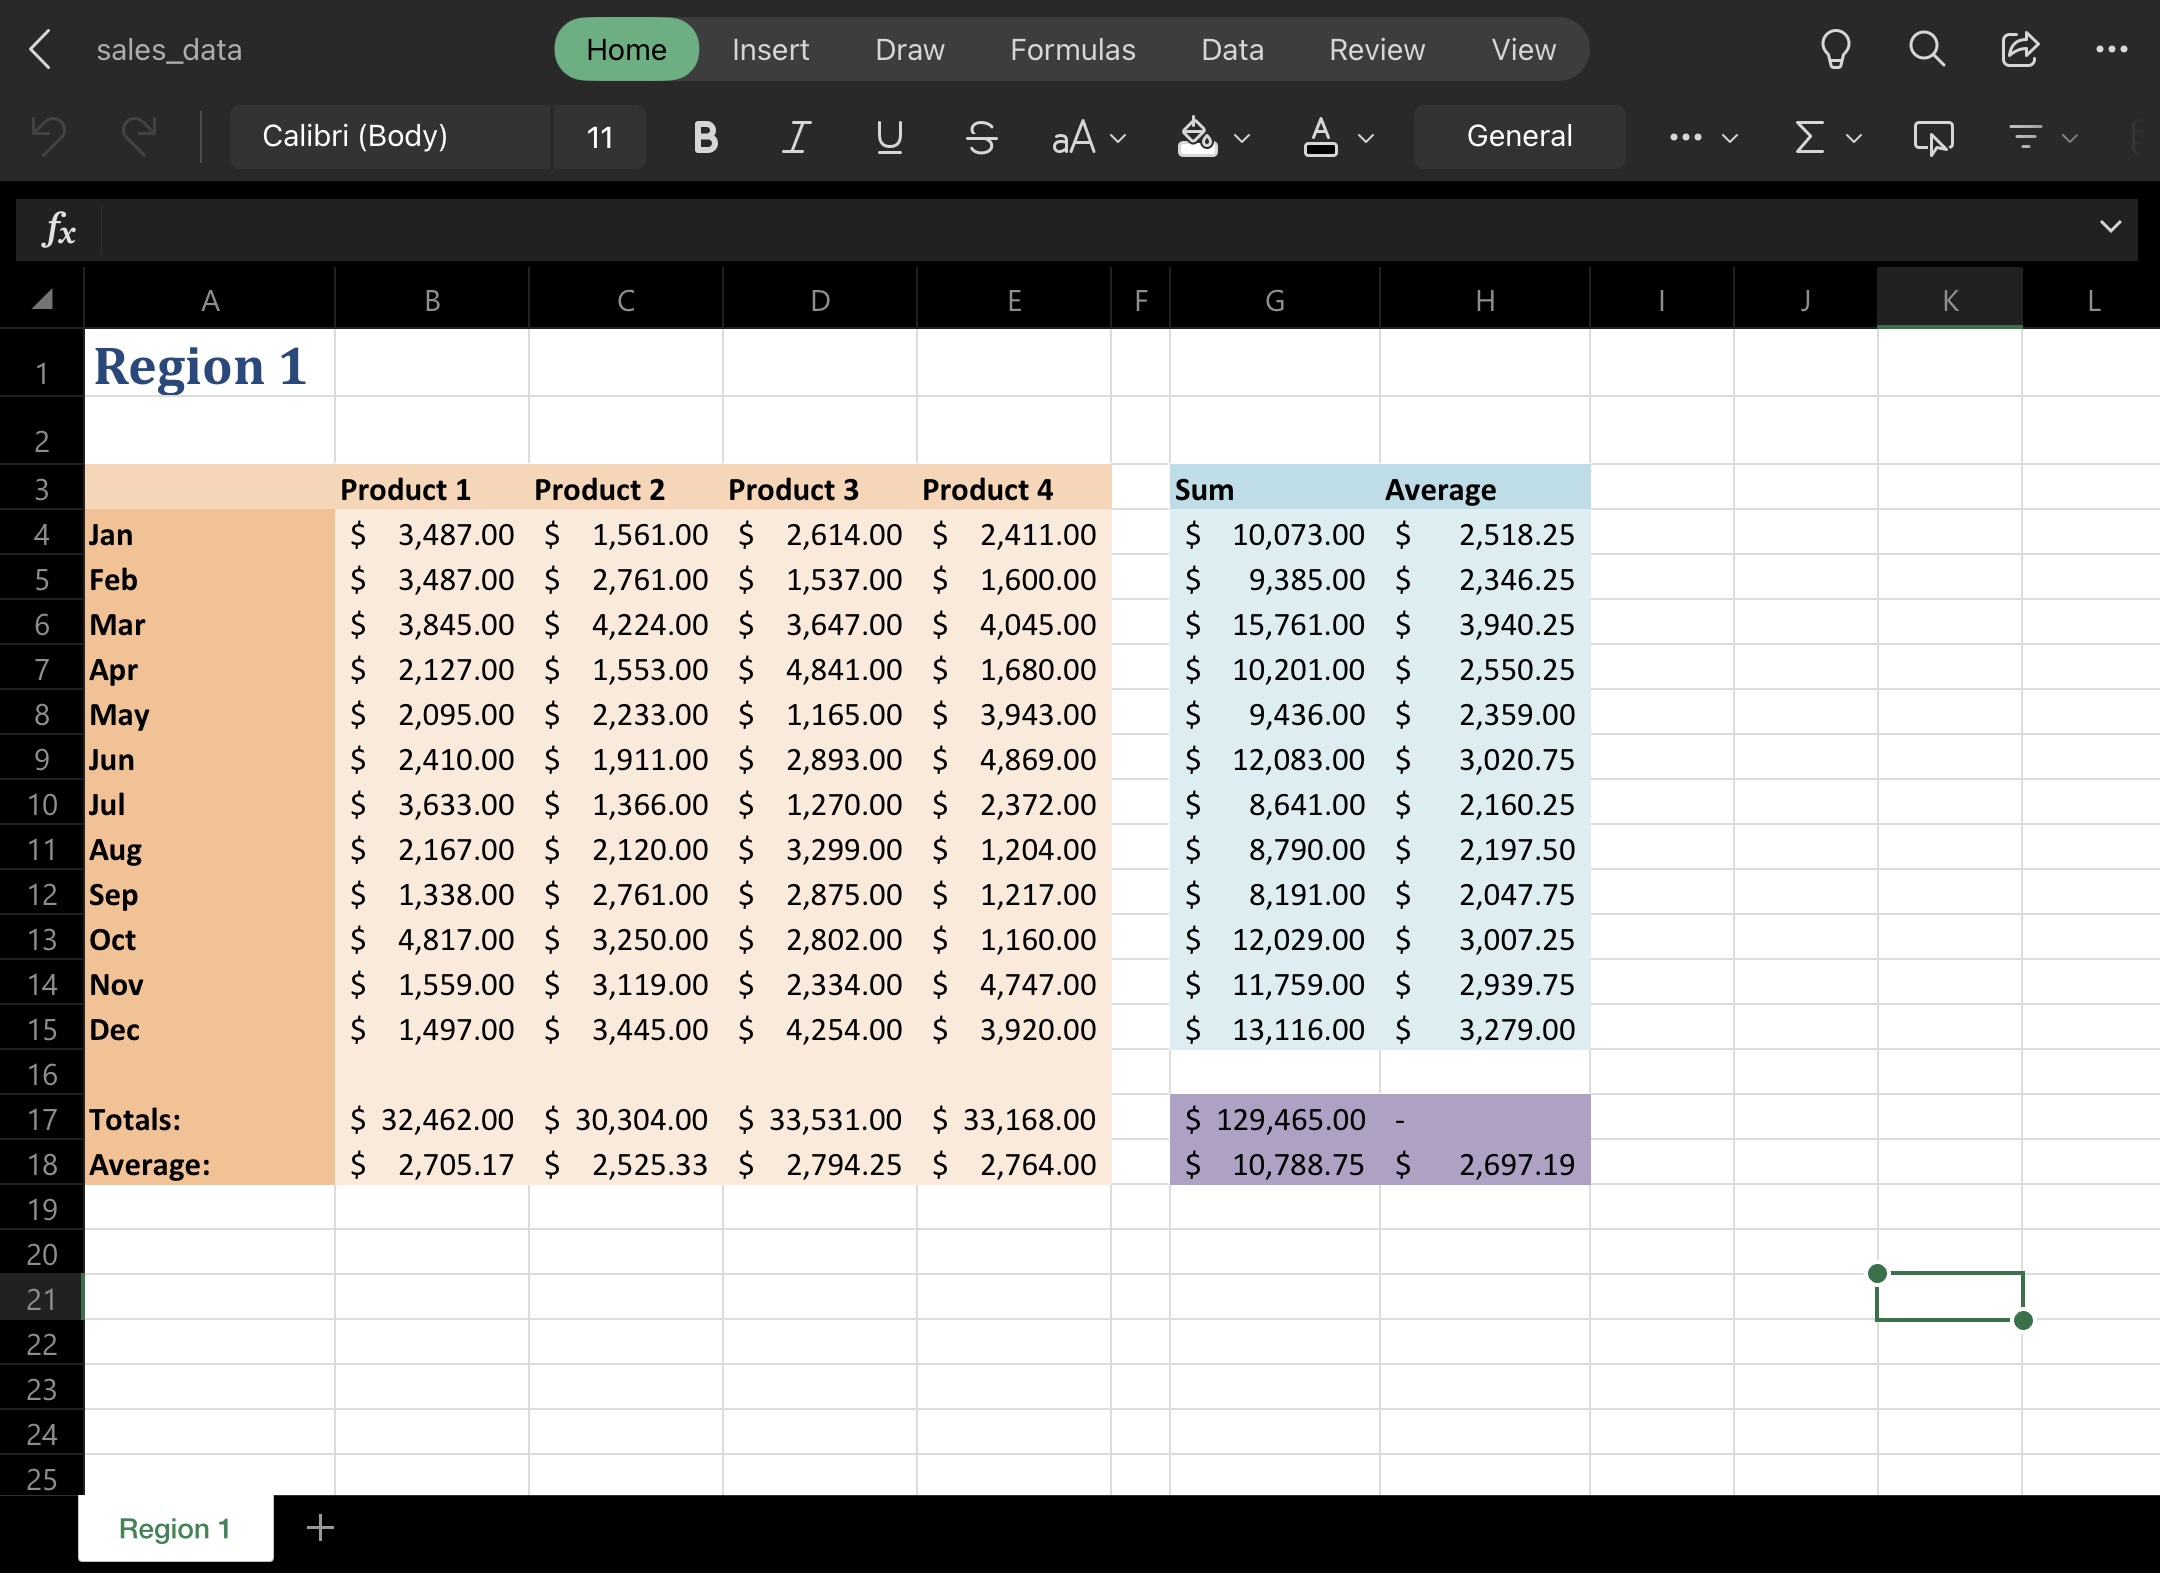The height and width of the screenshot is (1573, 2160).
Task: Switch to the Formulas ribbon tab
Action: coord(1071,49)
